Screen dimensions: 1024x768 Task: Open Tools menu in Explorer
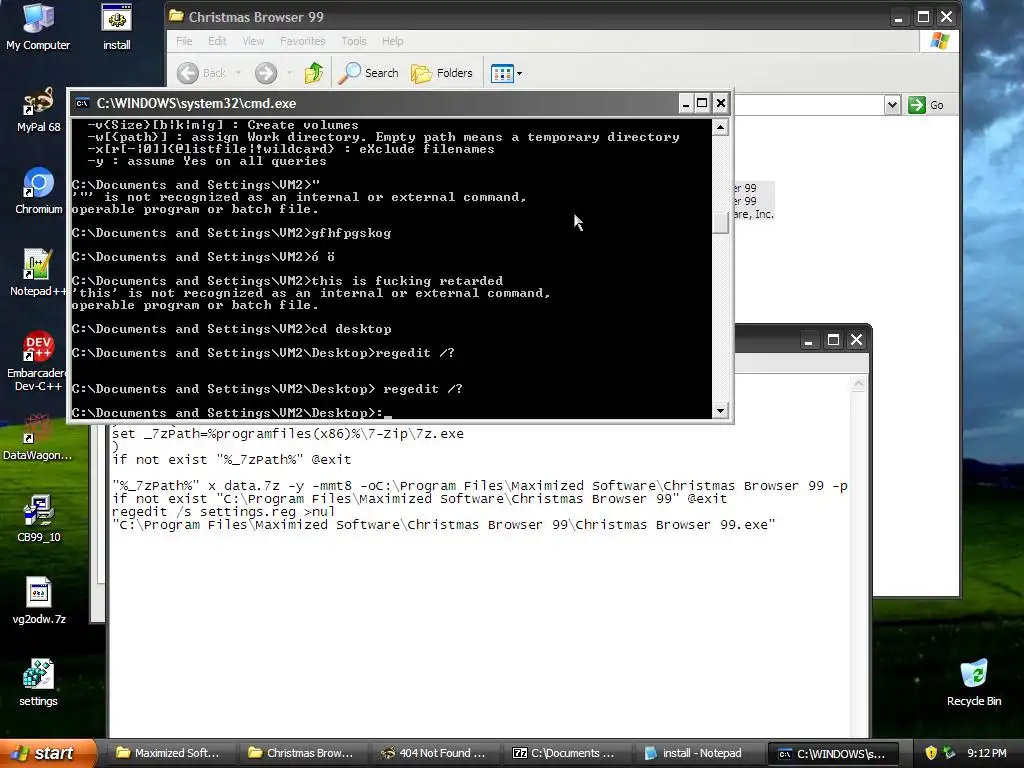tap(354, 41)
